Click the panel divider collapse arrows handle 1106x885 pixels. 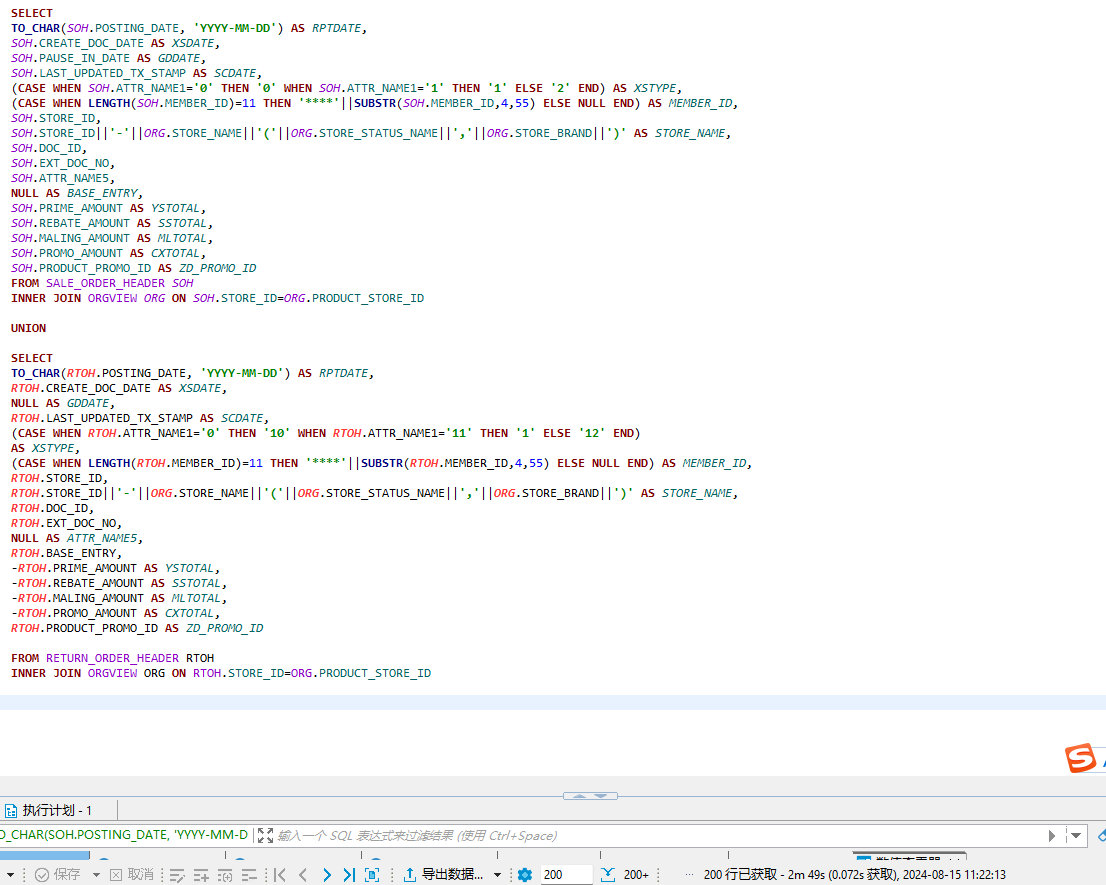(590, 795)
